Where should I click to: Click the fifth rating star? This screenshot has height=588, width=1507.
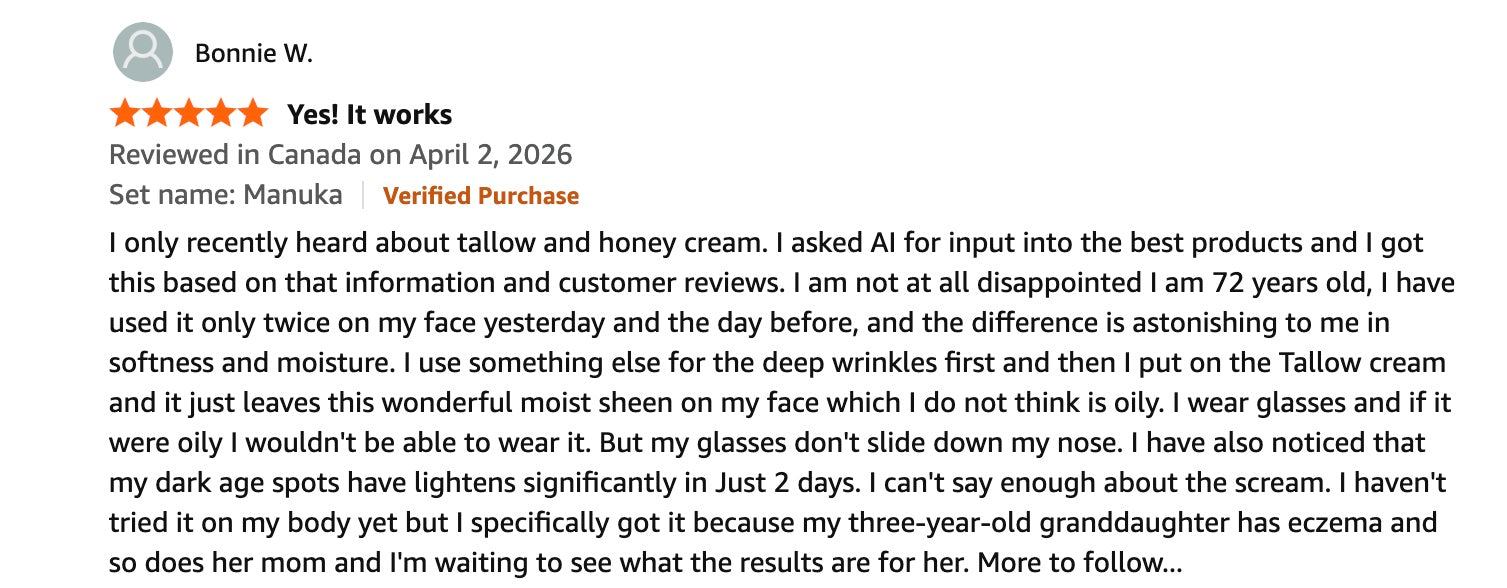click(x=252, y=114)
